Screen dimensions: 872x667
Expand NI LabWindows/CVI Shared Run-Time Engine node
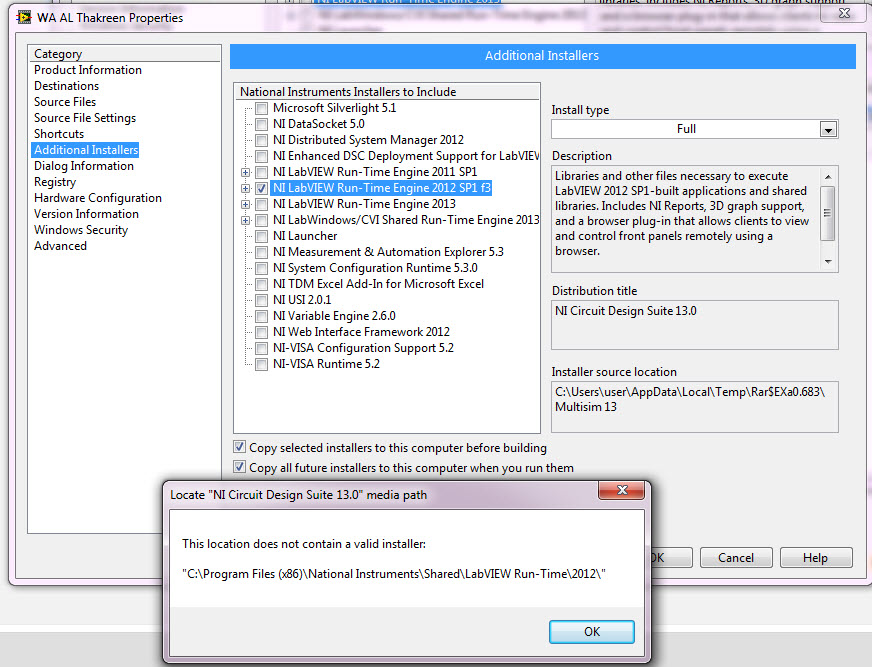(245, 221)
